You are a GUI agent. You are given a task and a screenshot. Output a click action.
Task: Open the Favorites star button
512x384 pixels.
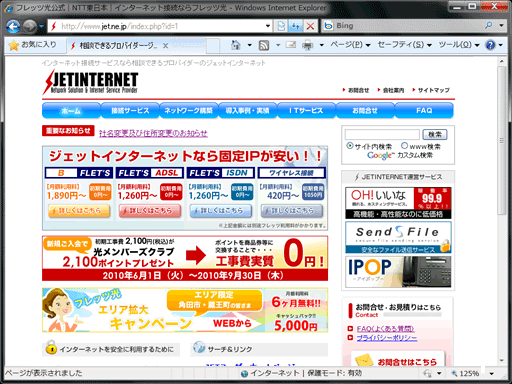pyautogui.click(x=33, y=45)
